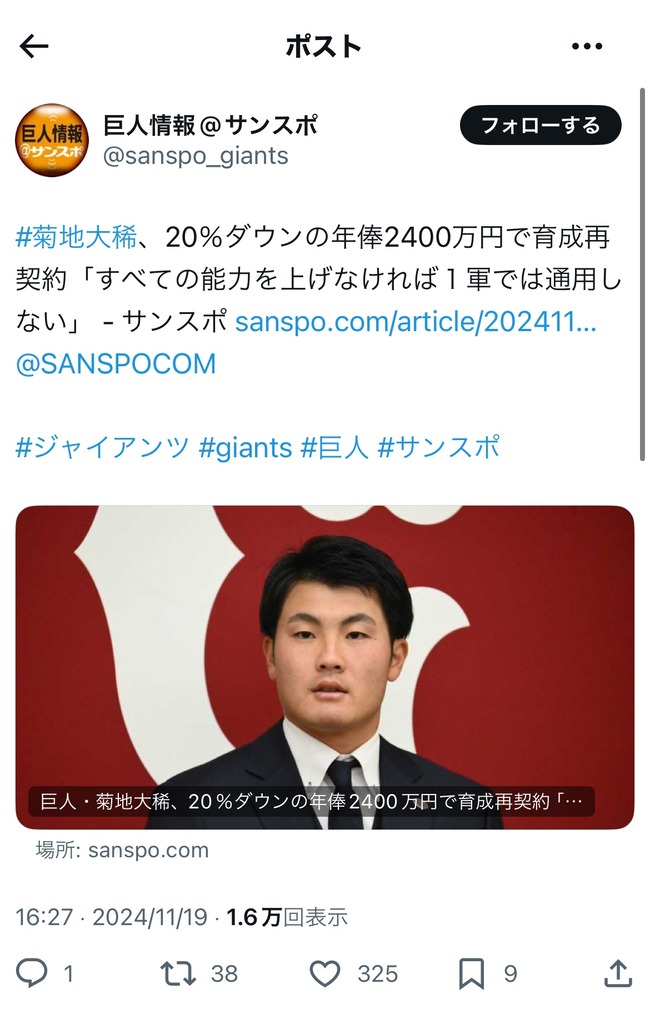Open the #菊地大稀 hashtag
This screenshot has width=650, height=1019.
pos(76,238)
